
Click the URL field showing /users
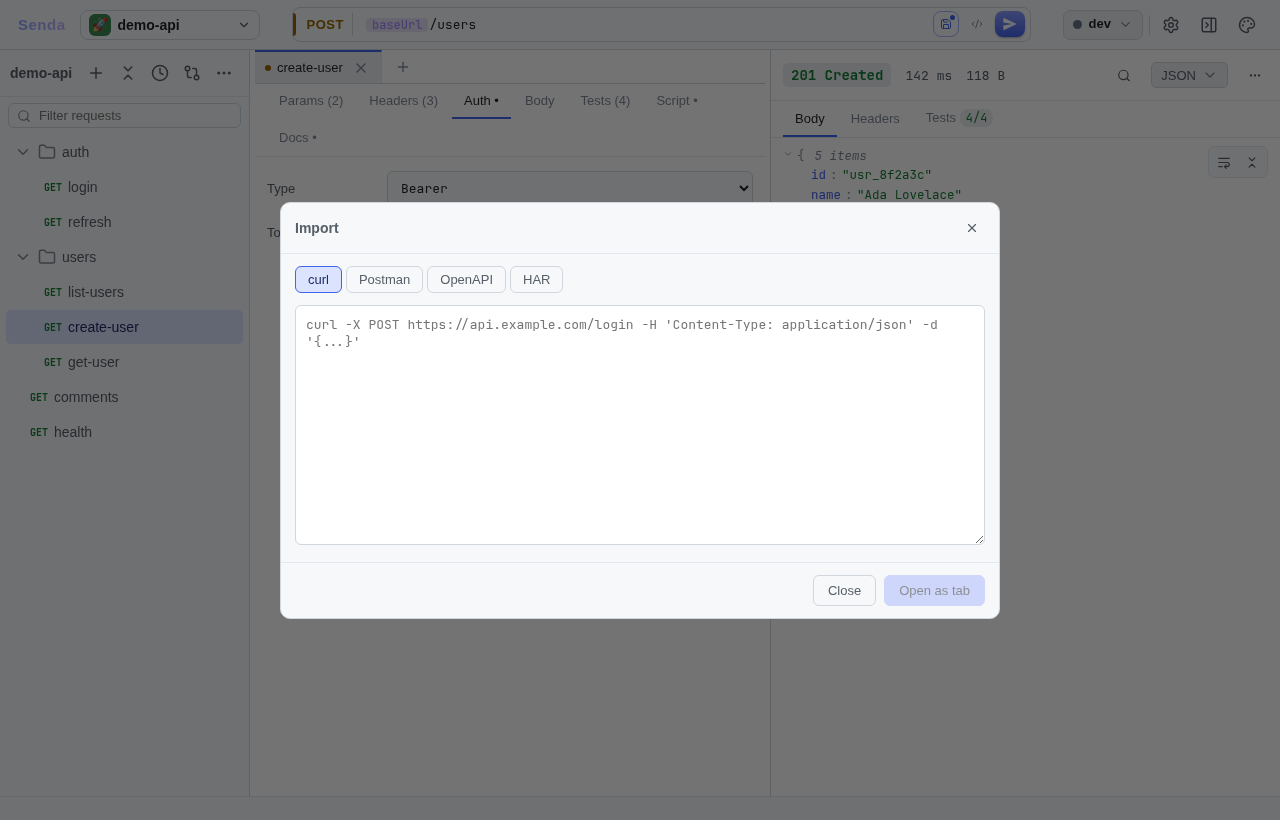pos(644,25)
